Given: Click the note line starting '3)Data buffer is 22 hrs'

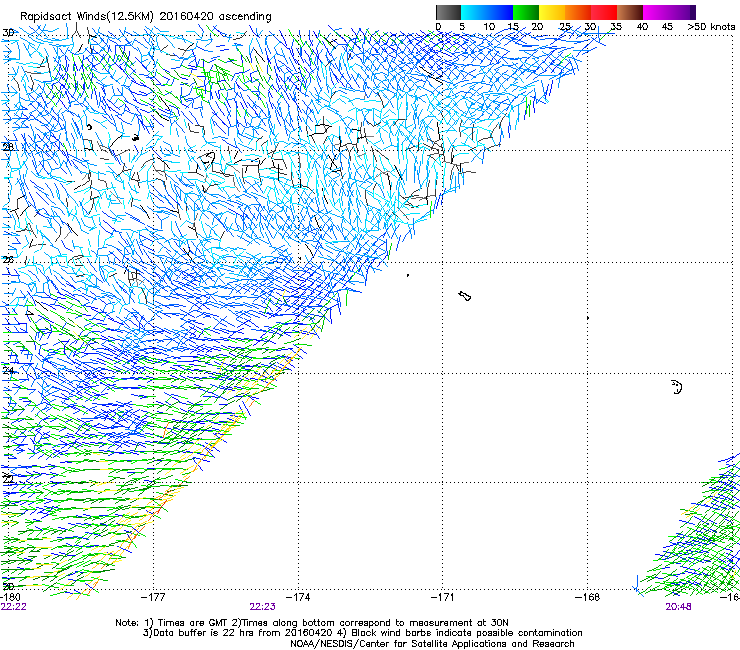Looking at the screenshot, I should [362, 633].
